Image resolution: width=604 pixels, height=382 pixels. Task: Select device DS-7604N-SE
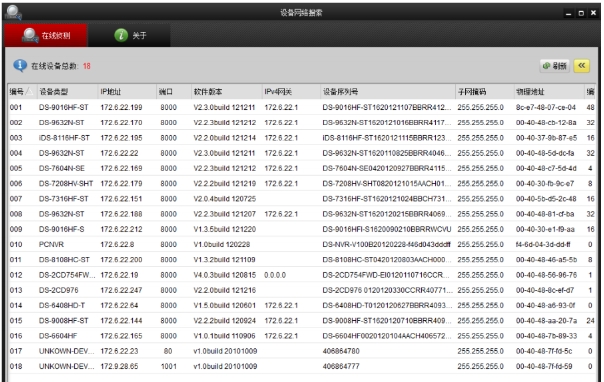coord(62,168)
